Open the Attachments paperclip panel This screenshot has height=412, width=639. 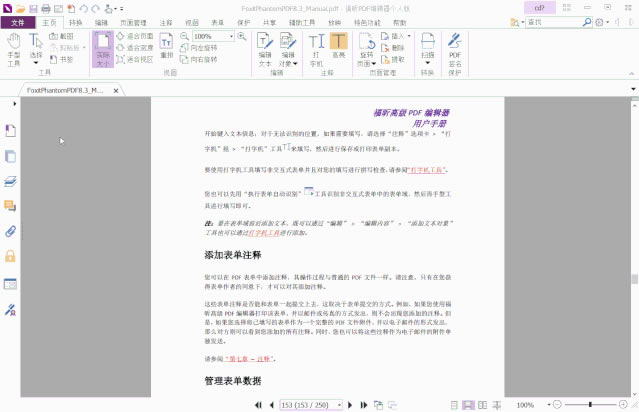[x=10, y=231]
